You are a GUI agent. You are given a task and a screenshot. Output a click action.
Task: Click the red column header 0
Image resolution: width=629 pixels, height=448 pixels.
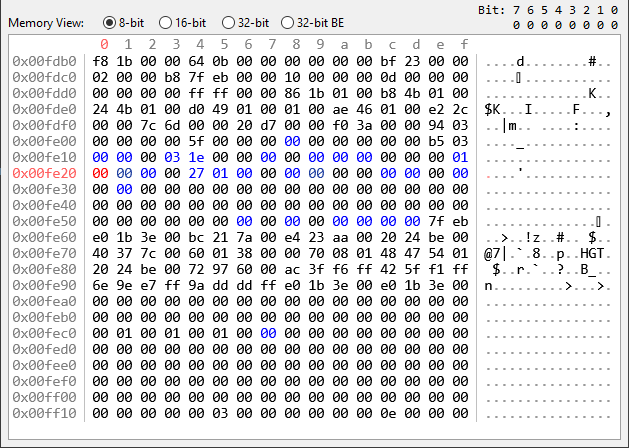(x=104, y=44)
